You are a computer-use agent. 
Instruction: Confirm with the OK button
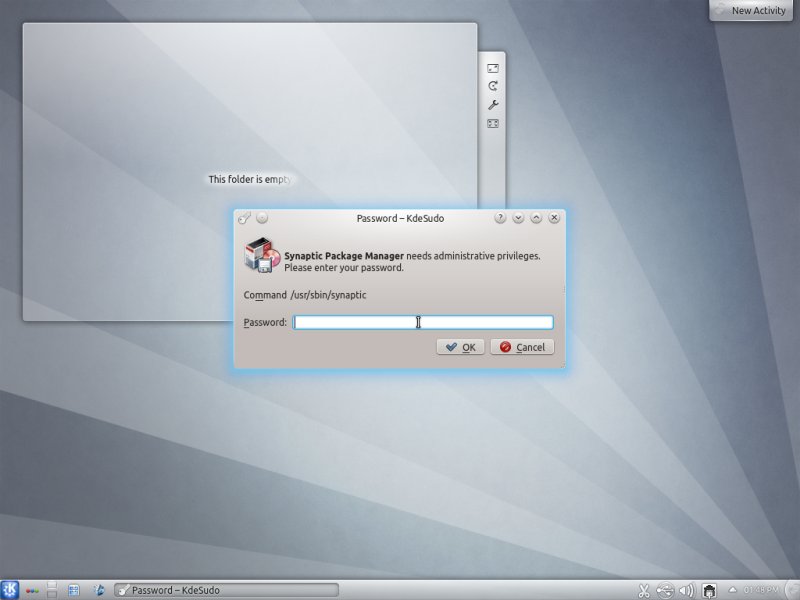460,347
